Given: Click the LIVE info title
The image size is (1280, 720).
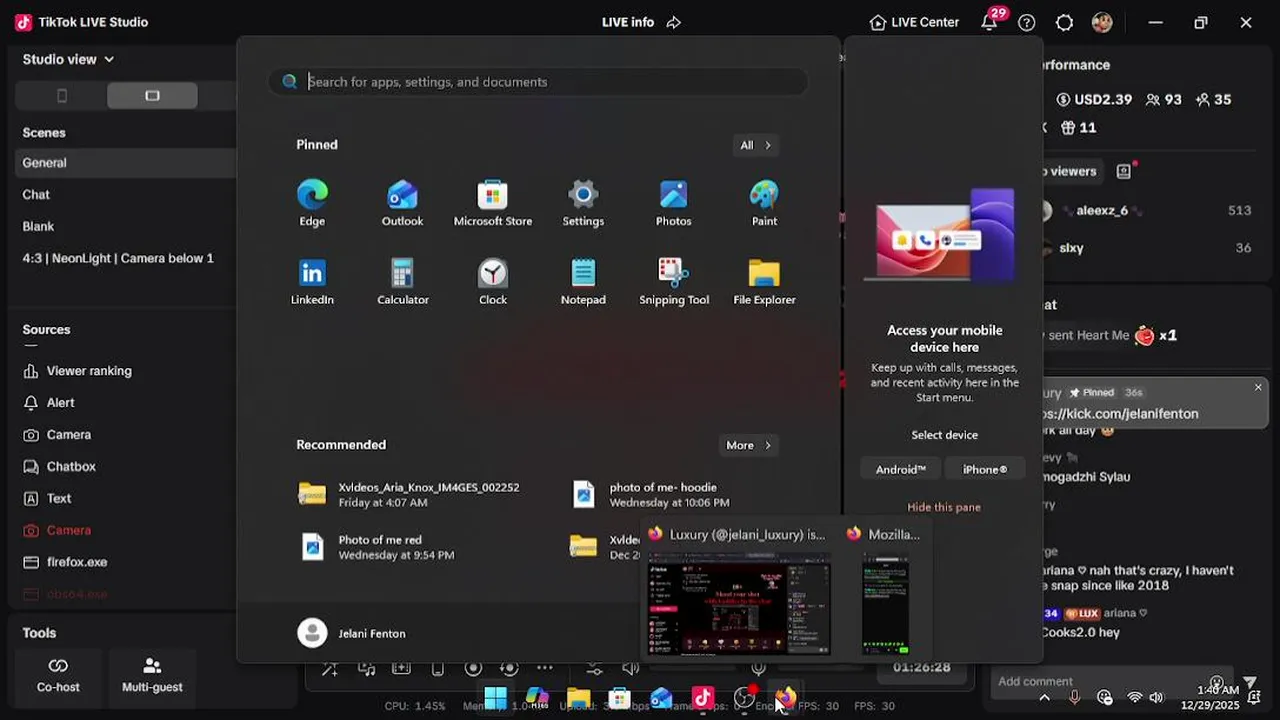Looking at the screenshot, I should pos(628,22).
